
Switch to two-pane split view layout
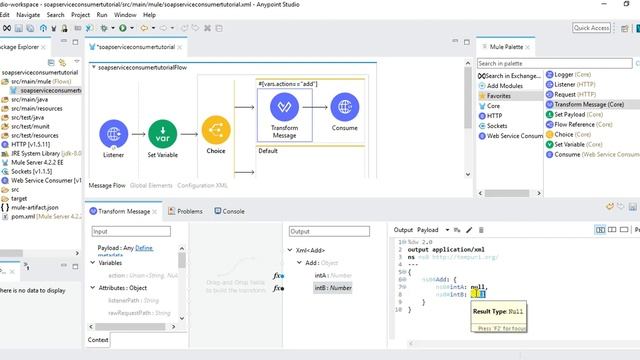pos(612,230)
